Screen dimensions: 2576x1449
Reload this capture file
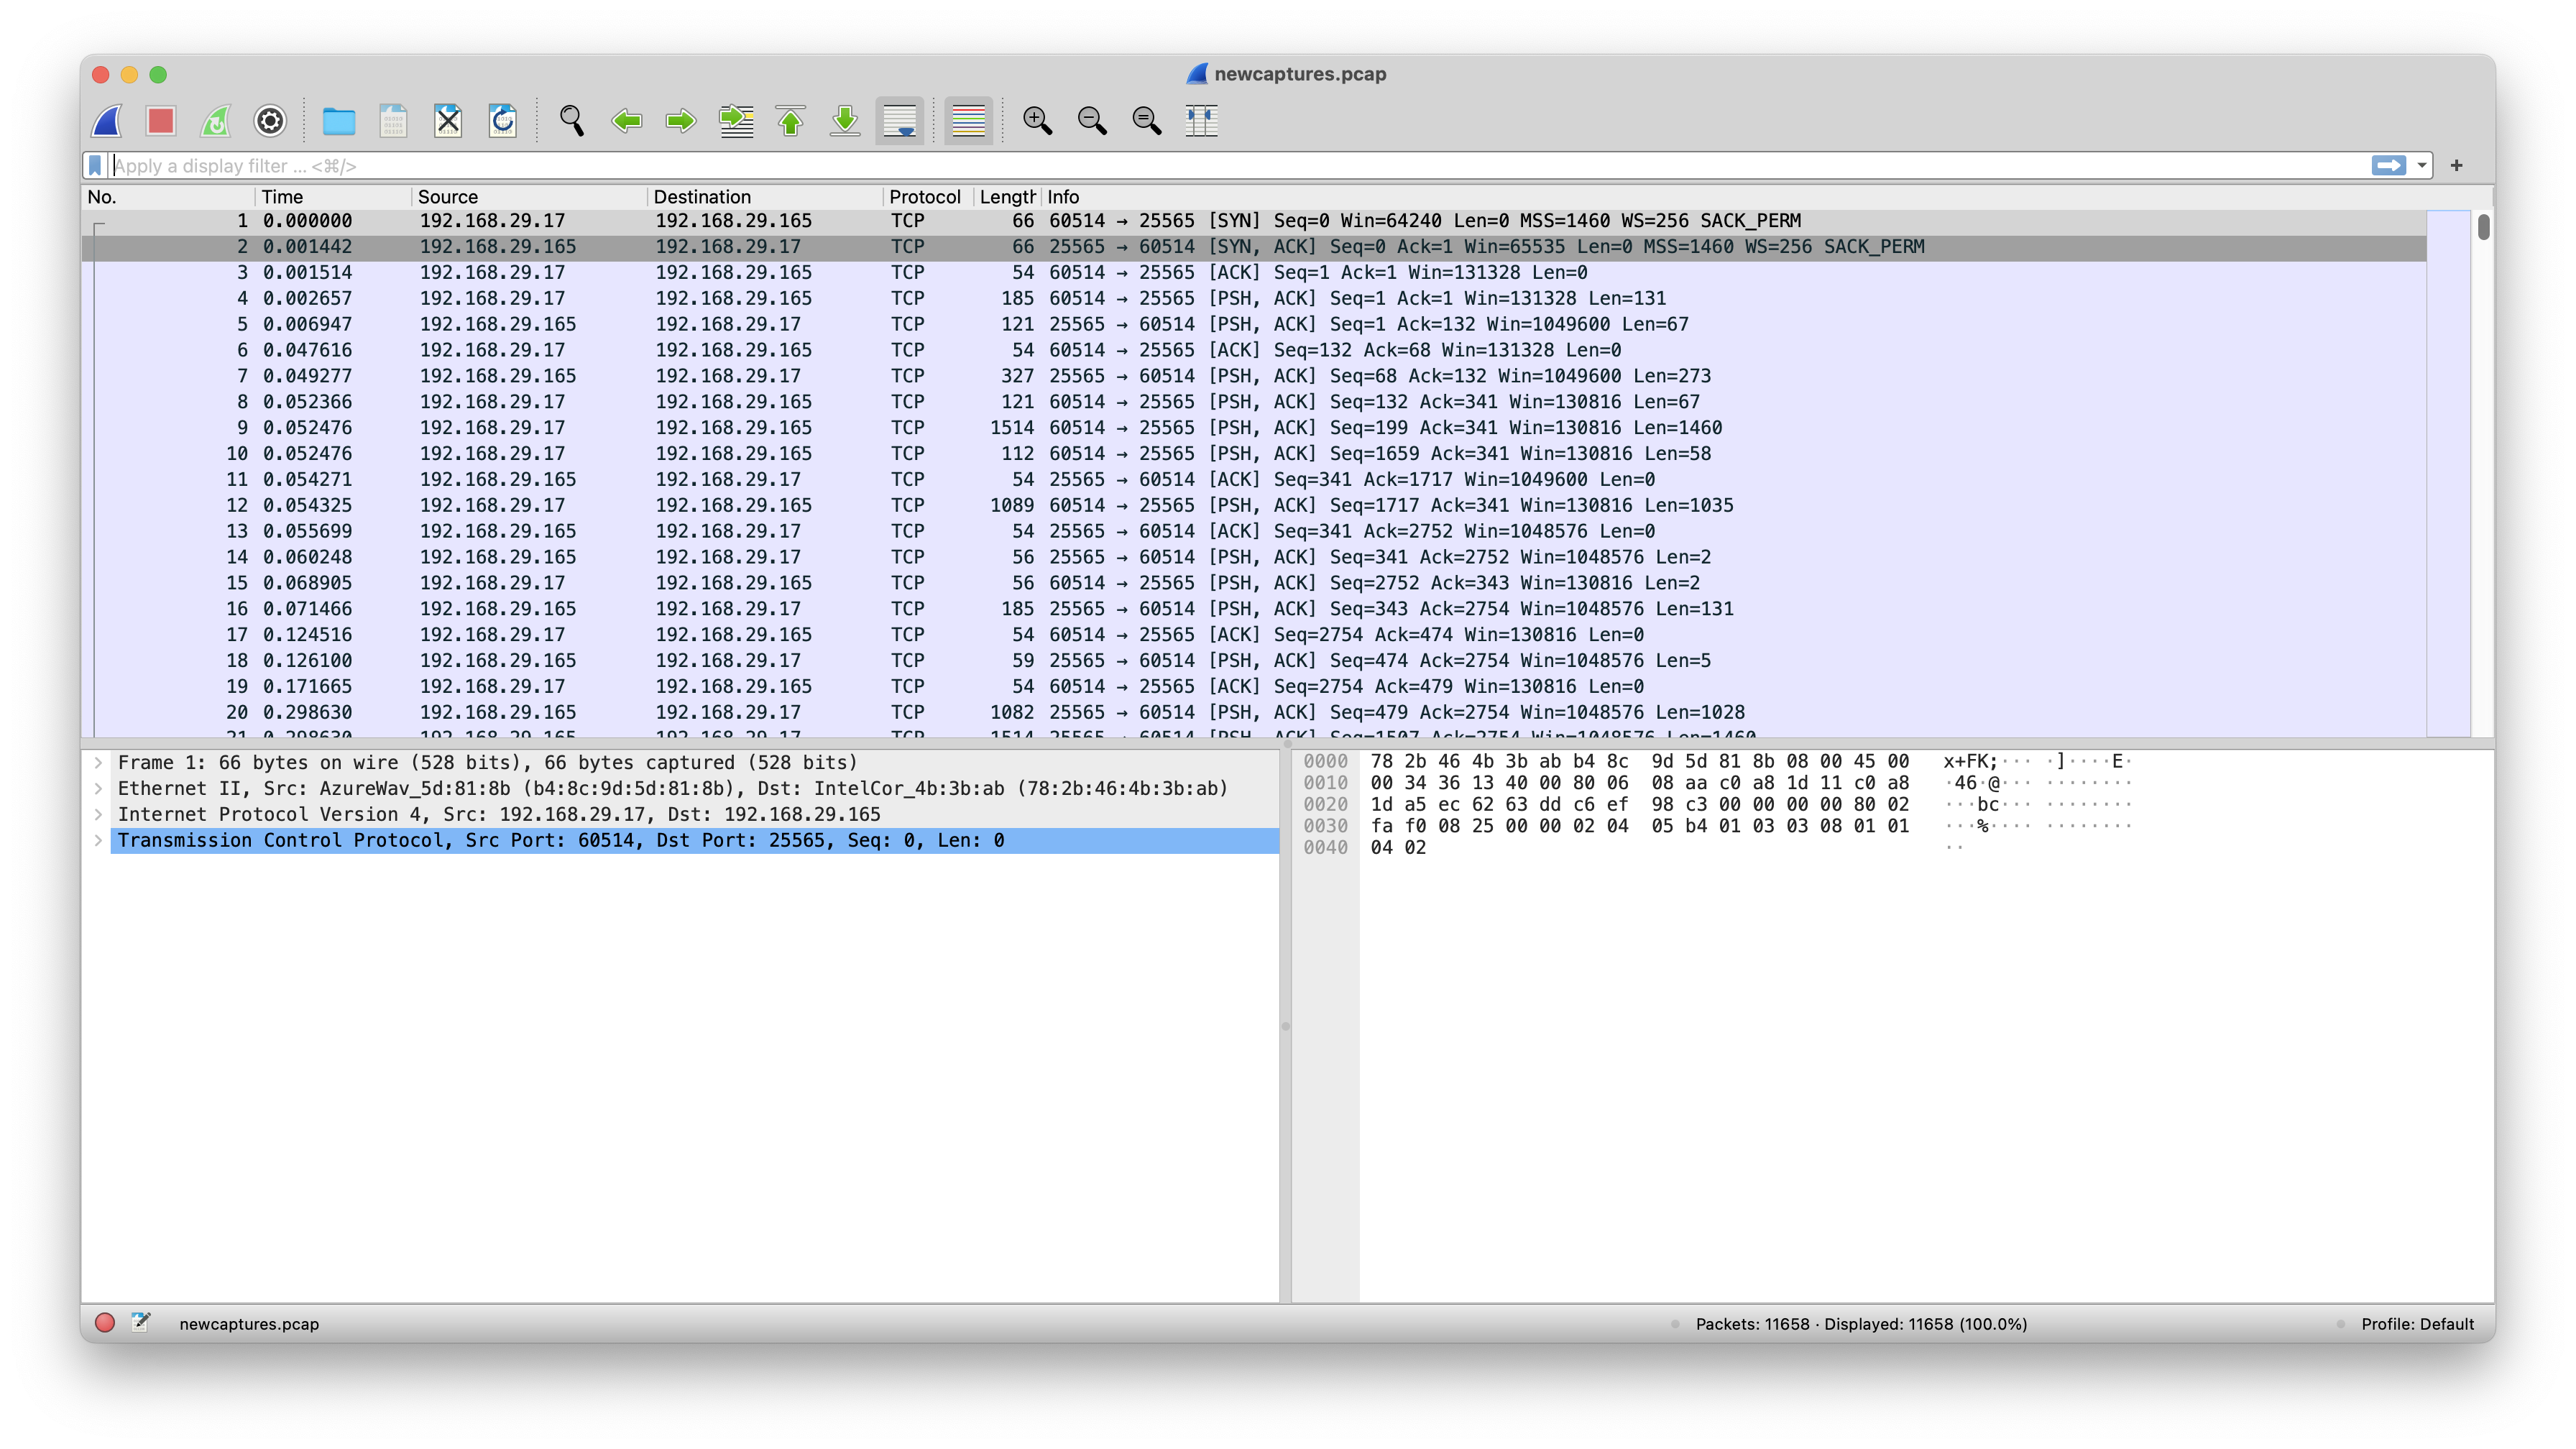[503, 121]
